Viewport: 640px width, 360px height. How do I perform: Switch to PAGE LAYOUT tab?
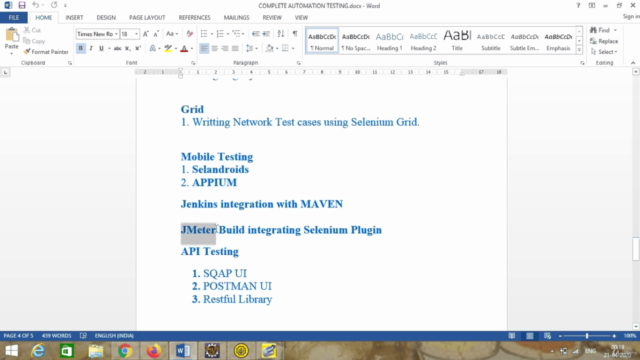tap(147, 18)
